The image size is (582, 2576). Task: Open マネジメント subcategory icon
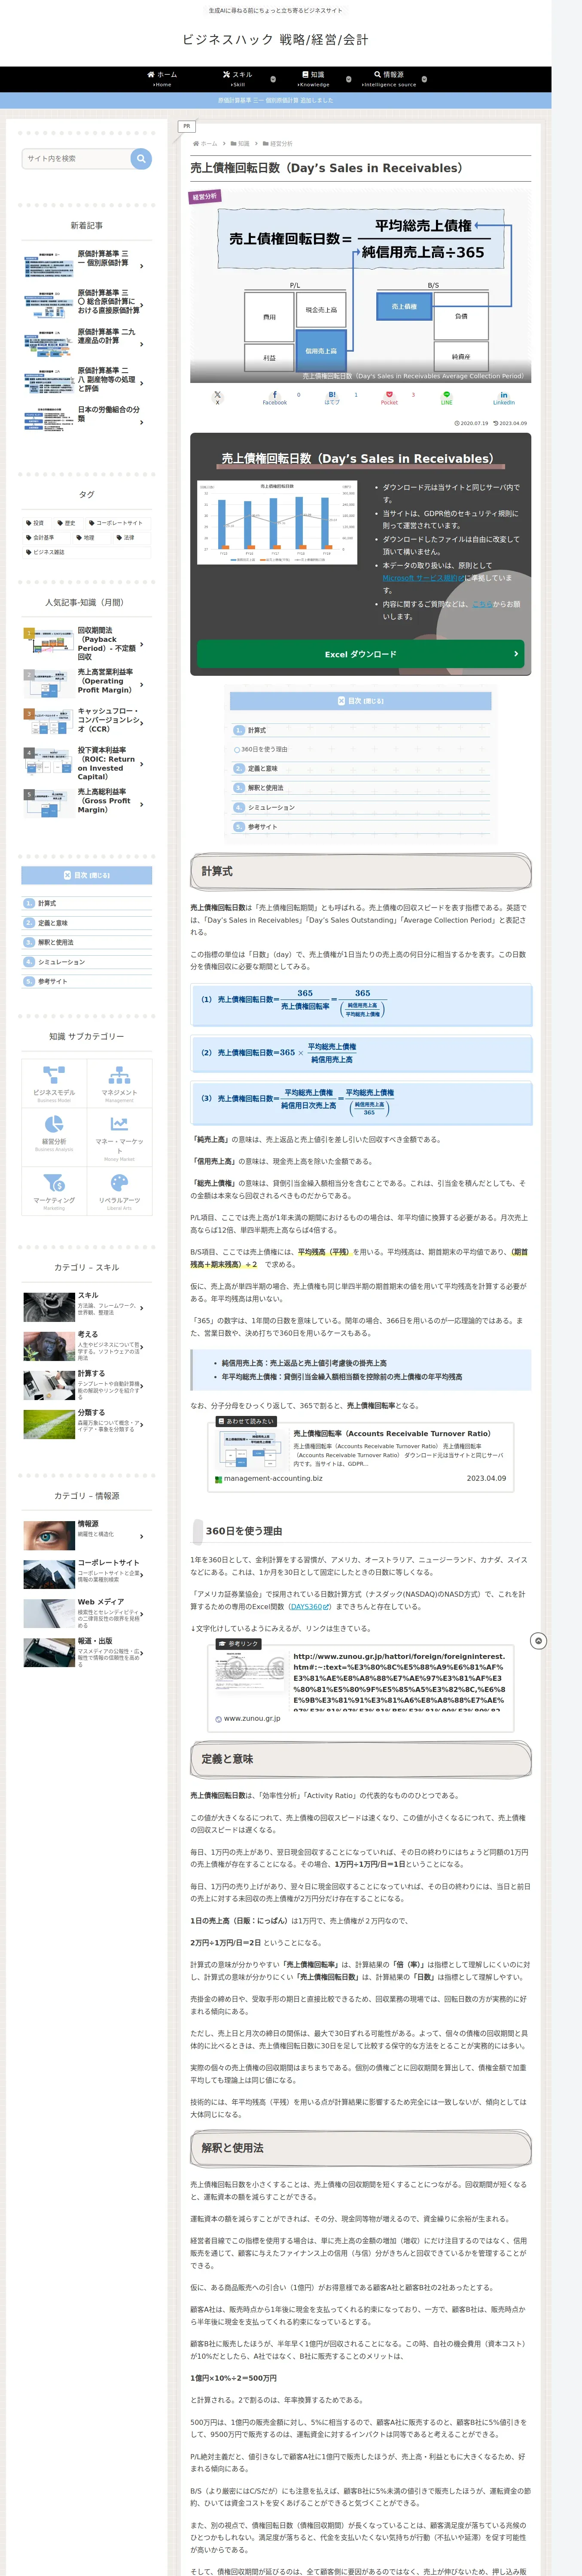click(119, 1075)
